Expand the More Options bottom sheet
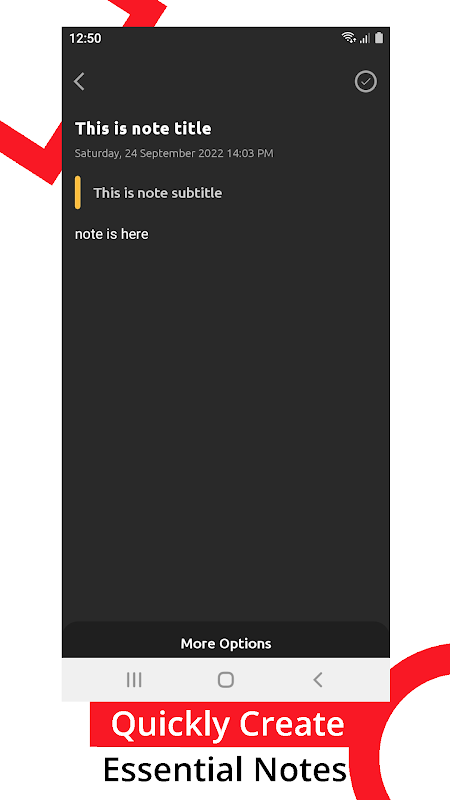Screen dimensions: 450x800 226,643
